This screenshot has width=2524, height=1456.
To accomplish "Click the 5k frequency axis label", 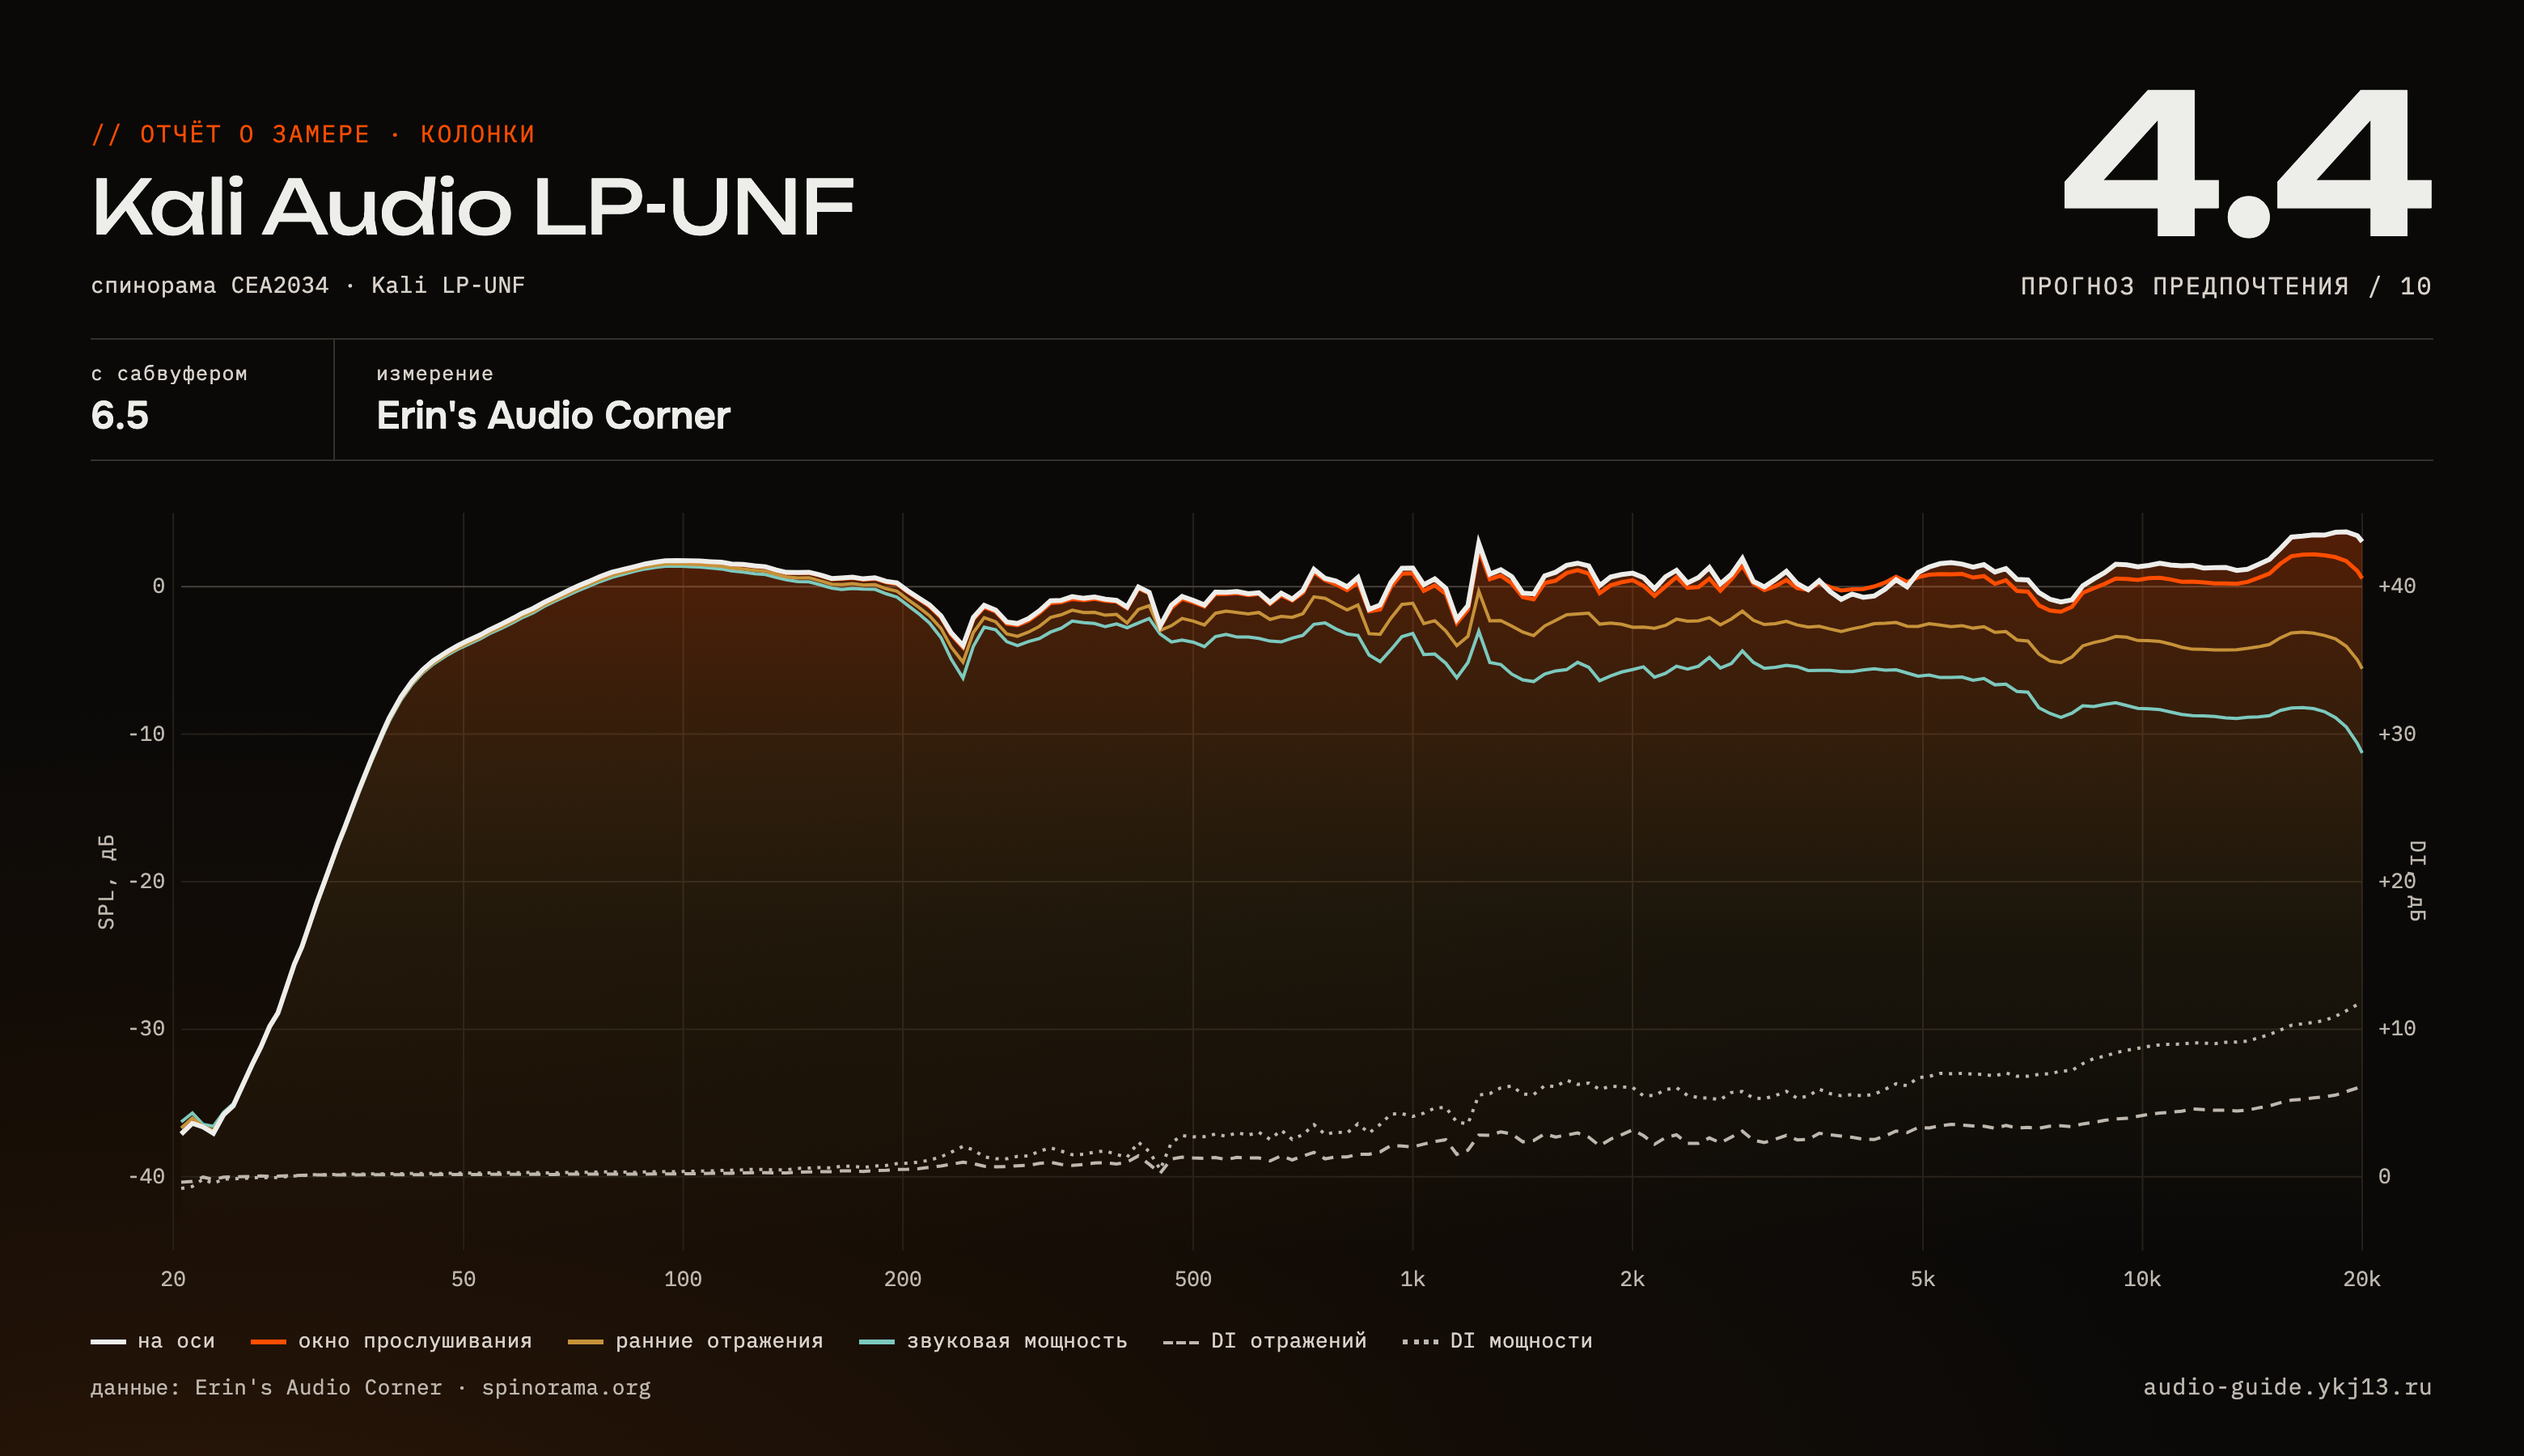I will 1923,1279.
